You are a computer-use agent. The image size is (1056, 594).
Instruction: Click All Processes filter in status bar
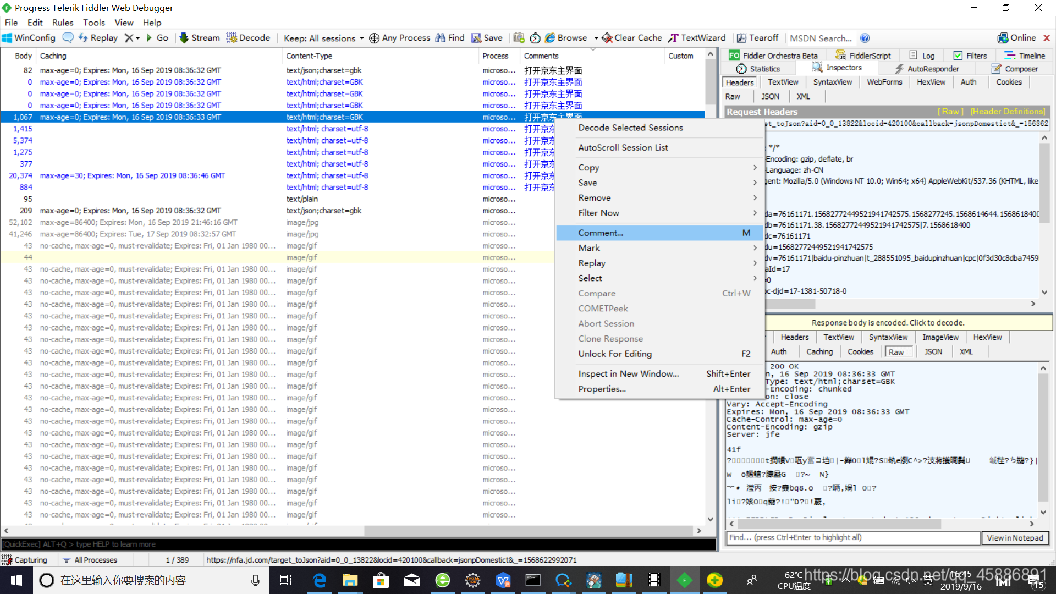(x=90, y=560)
